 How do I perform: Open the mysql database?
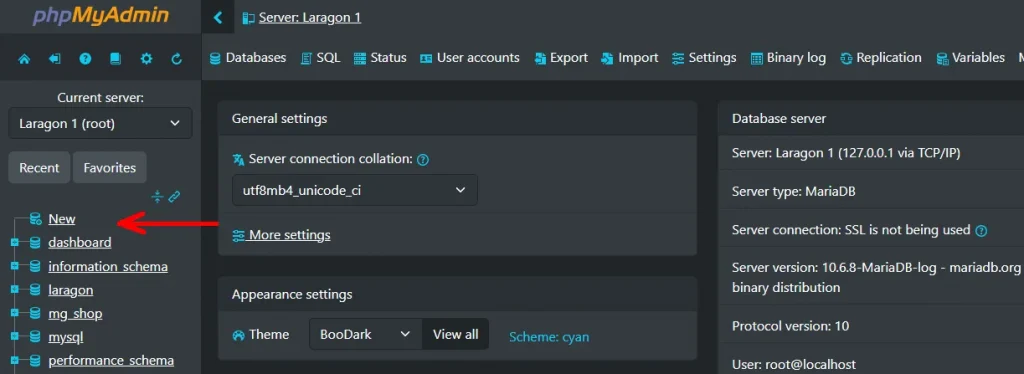pos(65,337)
